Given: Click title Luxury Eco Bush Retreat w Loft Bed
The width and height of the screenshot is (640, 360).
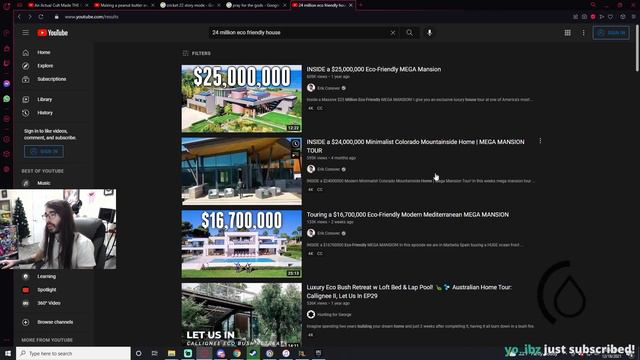Looking at the screenshot, I should [409, 291].
